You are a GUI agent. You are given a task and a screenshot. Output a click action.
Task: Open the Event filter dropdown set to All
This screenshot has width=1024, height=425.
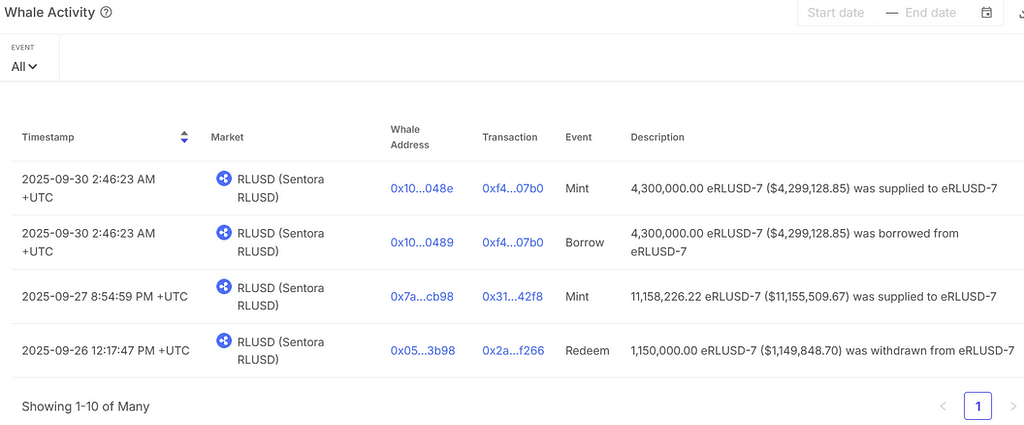[24, 67]
